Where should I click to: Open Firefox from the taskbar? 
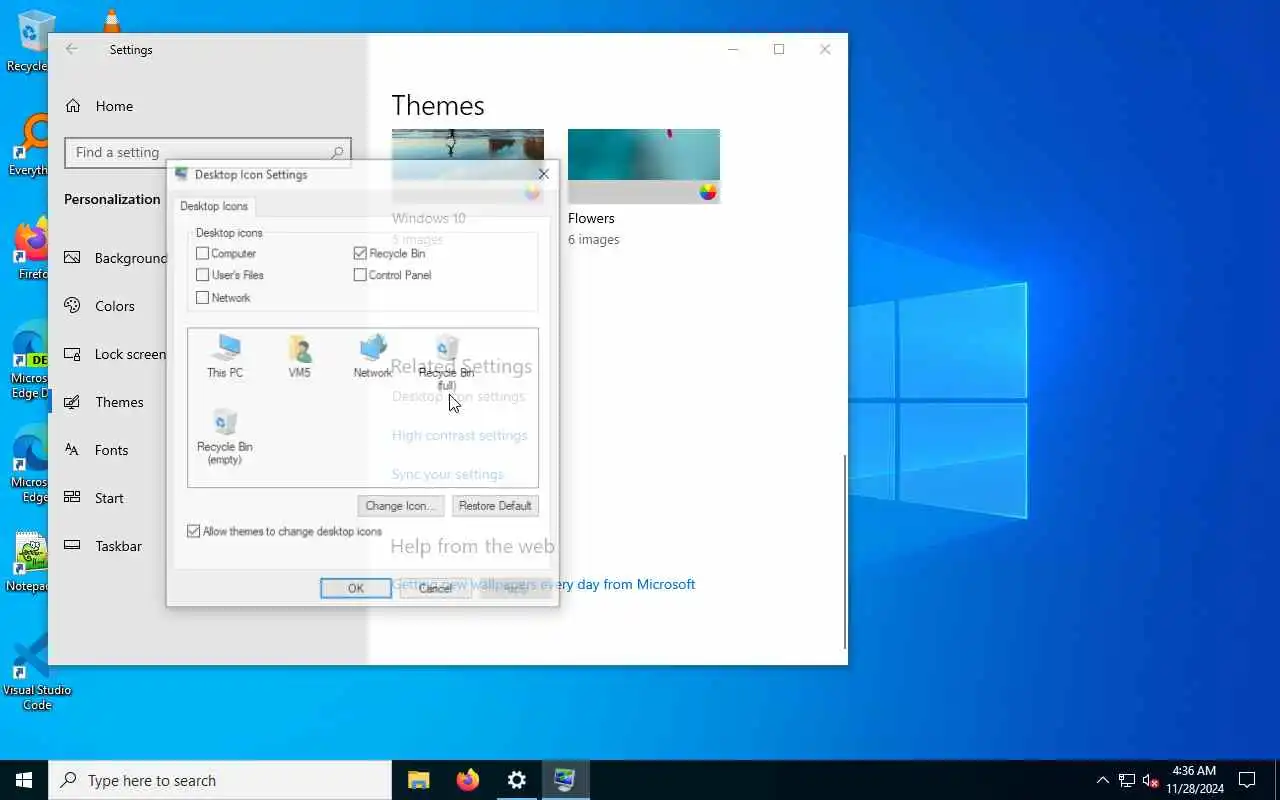468,780
